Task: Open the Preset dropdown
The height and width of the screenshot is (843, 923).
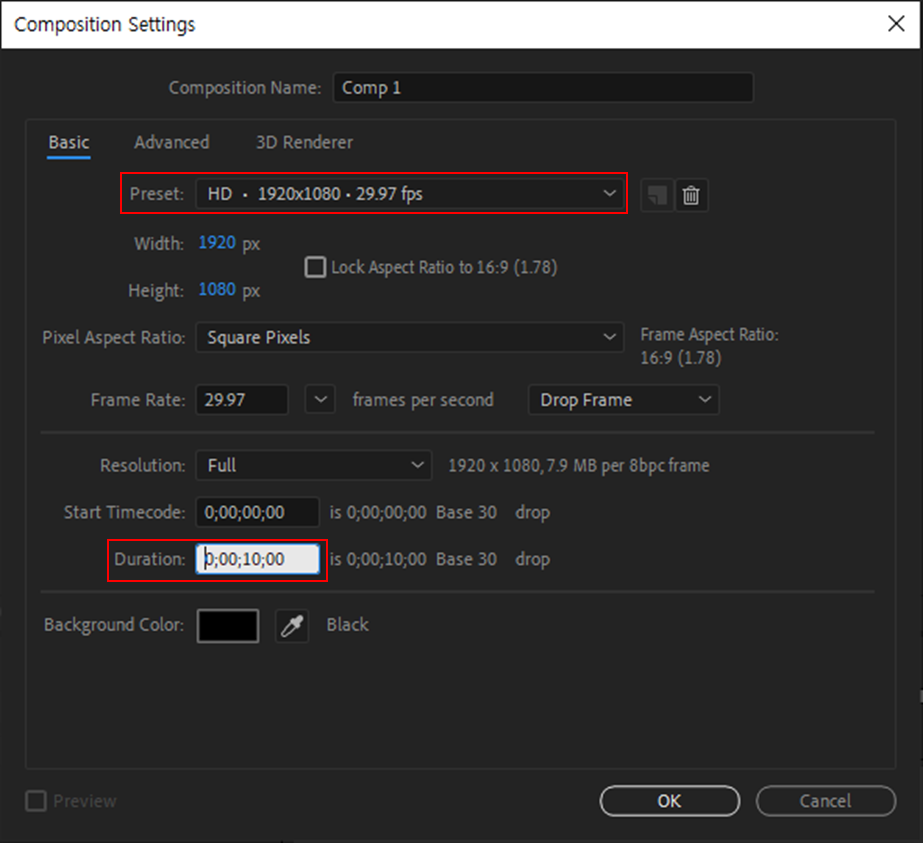Action: click(409, 194)
